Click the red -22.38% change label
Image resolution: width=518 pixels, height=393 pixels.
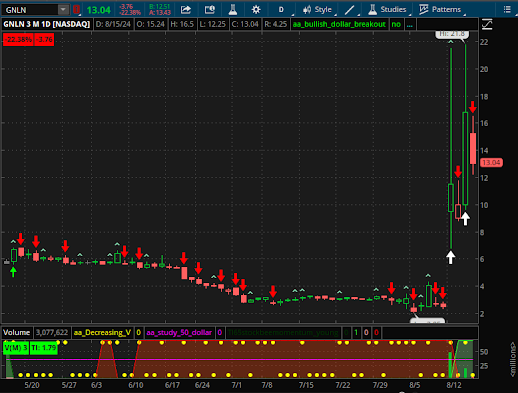18,40
